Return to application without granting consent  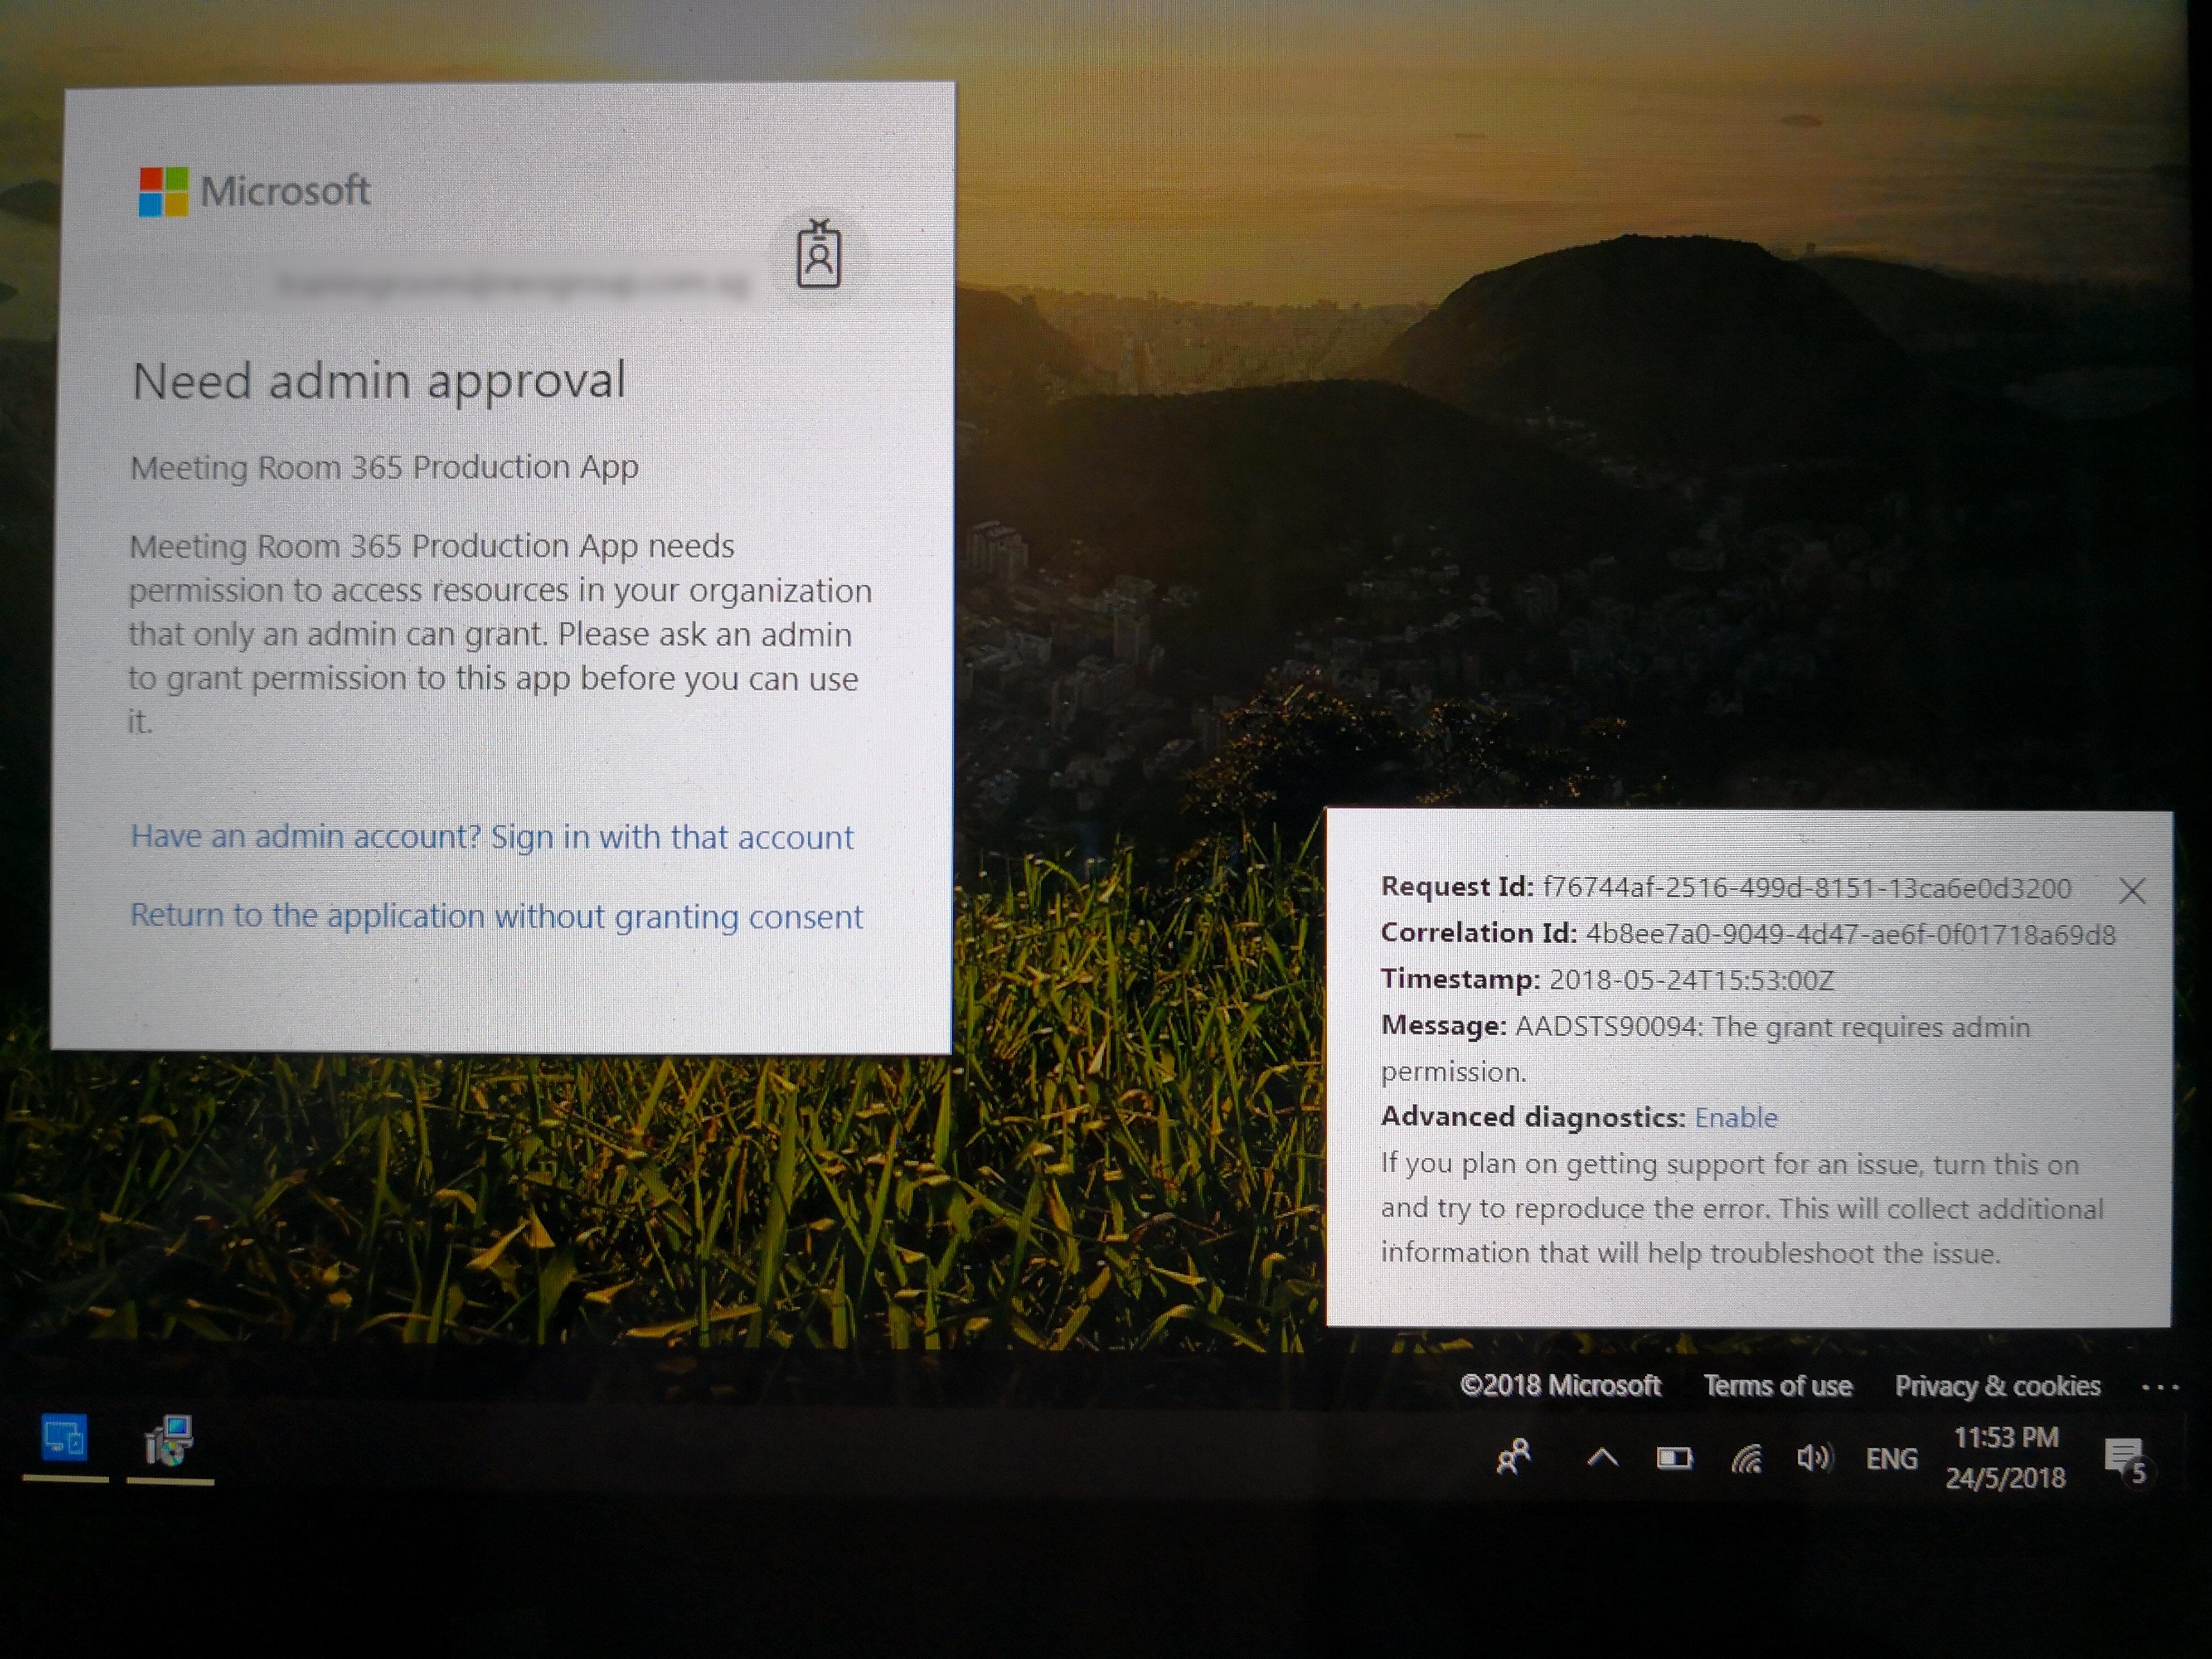496,916
